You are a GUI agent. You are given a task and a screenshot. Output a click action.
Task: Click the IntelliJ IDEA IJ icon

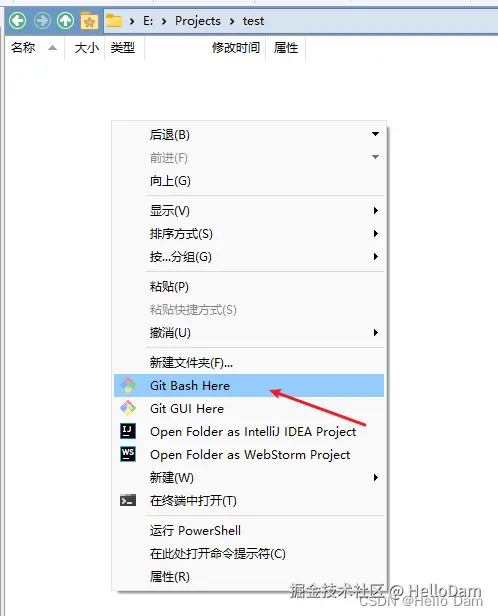pos(128,431)
